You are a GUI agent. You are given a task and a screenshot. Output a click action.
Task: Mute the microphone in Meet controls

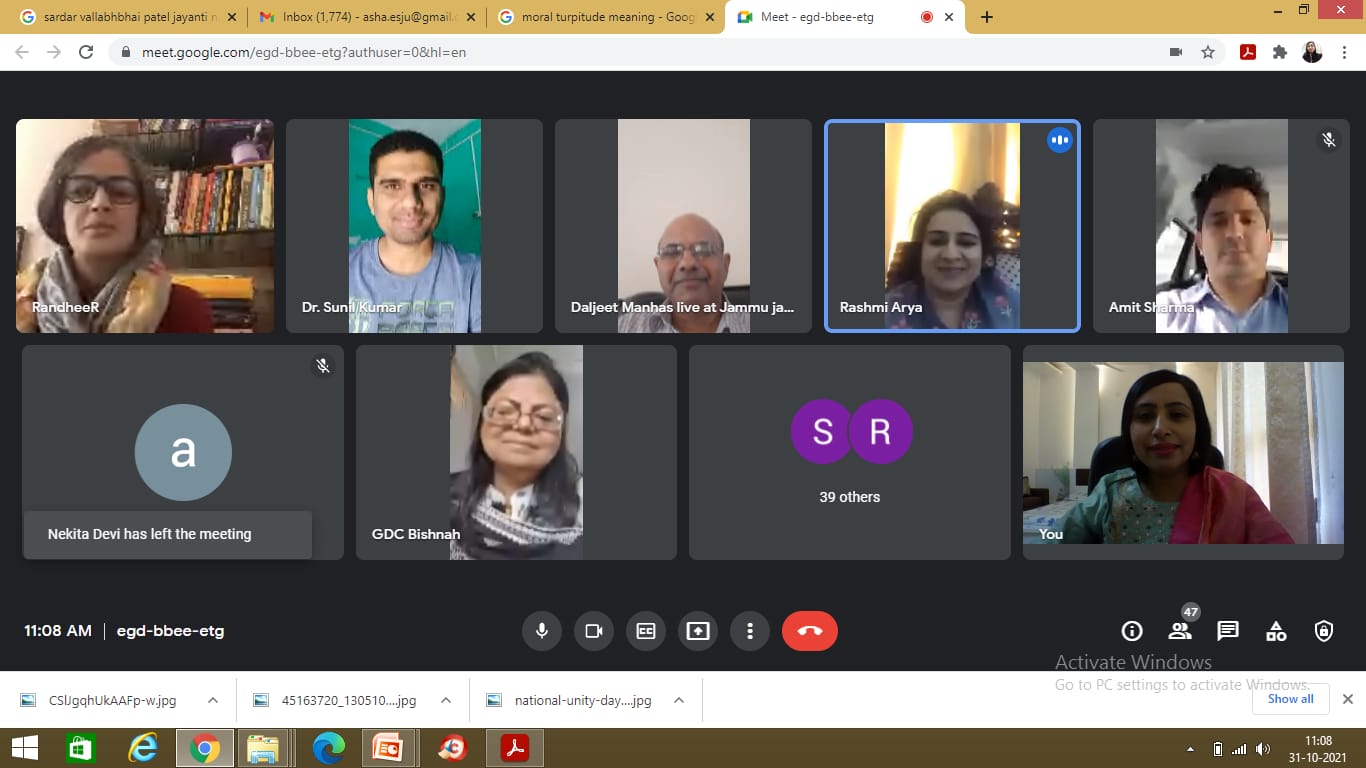pyautogui.click(x=542, y=631)
